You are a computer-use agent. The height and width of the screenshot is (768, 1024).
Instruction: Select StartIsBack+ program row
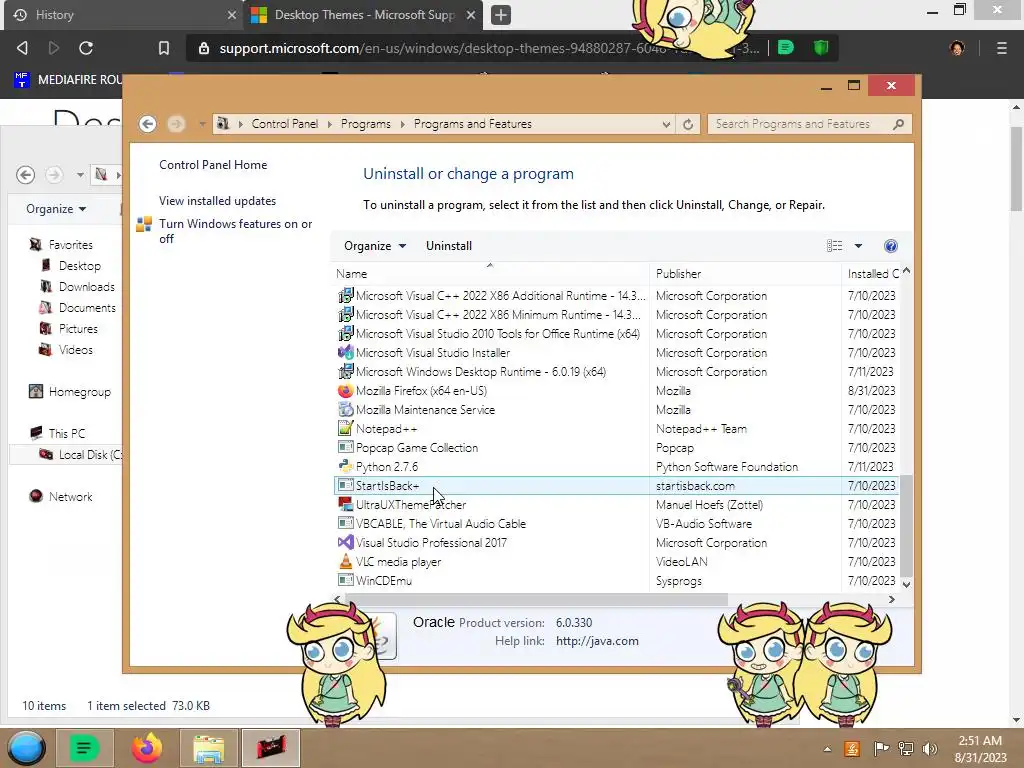pos(618,486)
